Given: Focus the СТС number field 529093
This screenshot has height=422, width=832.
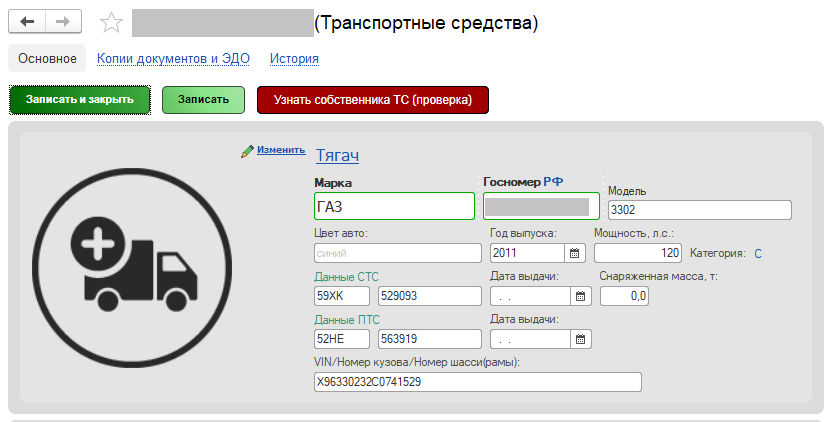Looking at the screenshot, I should click(430, 296).
